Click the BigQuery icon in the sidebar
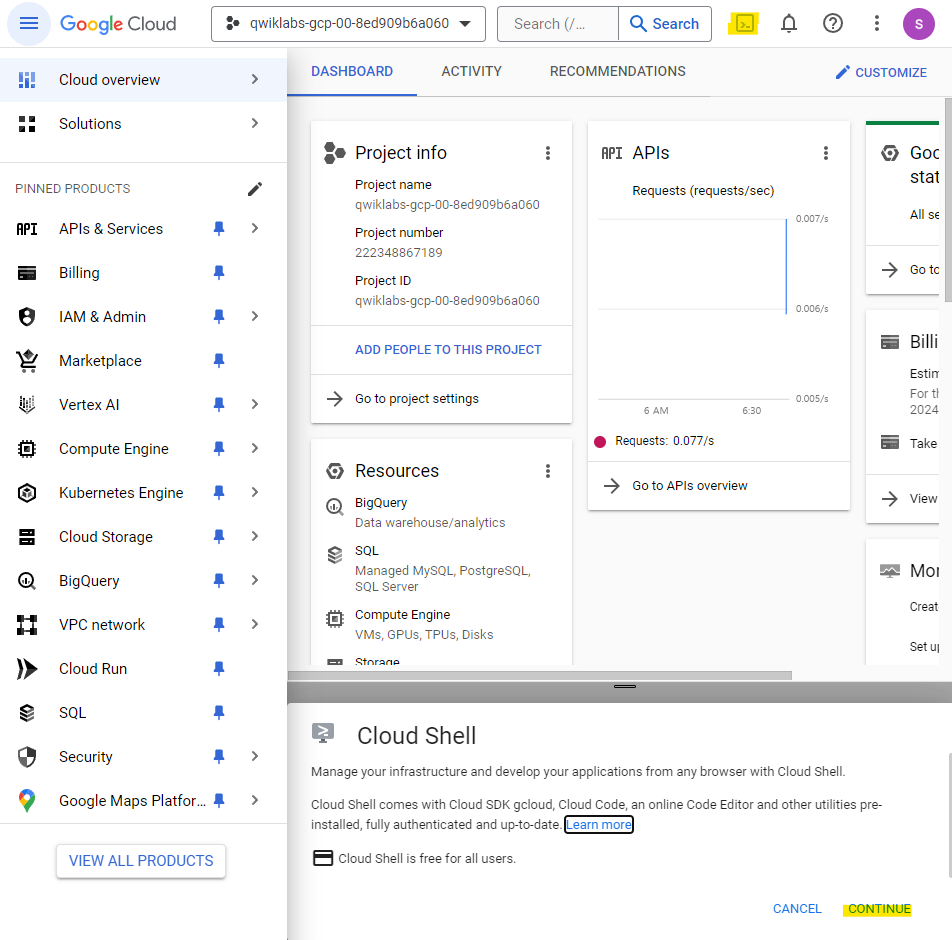The width and height of the screenshot is (952, 940). click(27, 581)
